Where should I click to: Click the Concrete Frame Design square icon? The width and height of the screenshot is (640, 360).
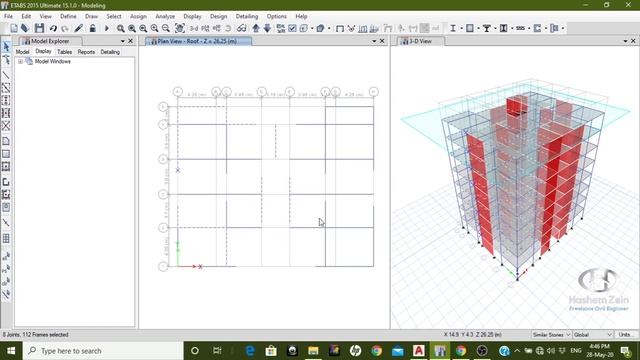pyautogui.click(x=470, y=28)
